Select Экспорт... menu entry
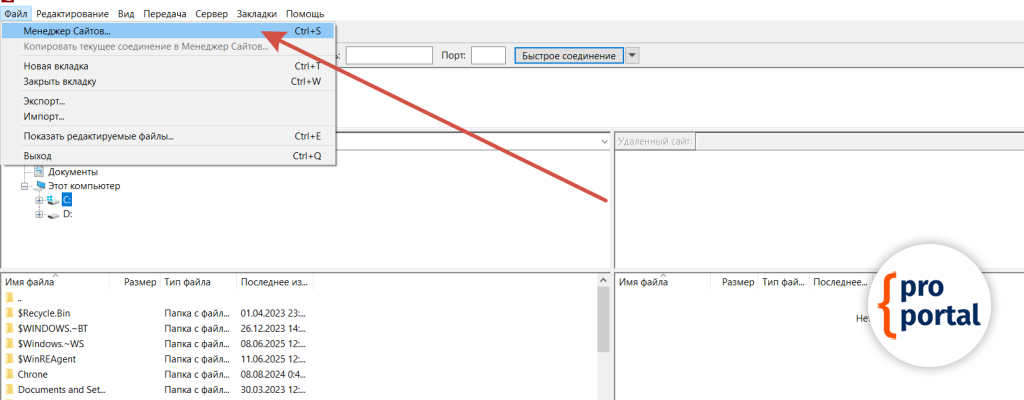 click(44, 101)
